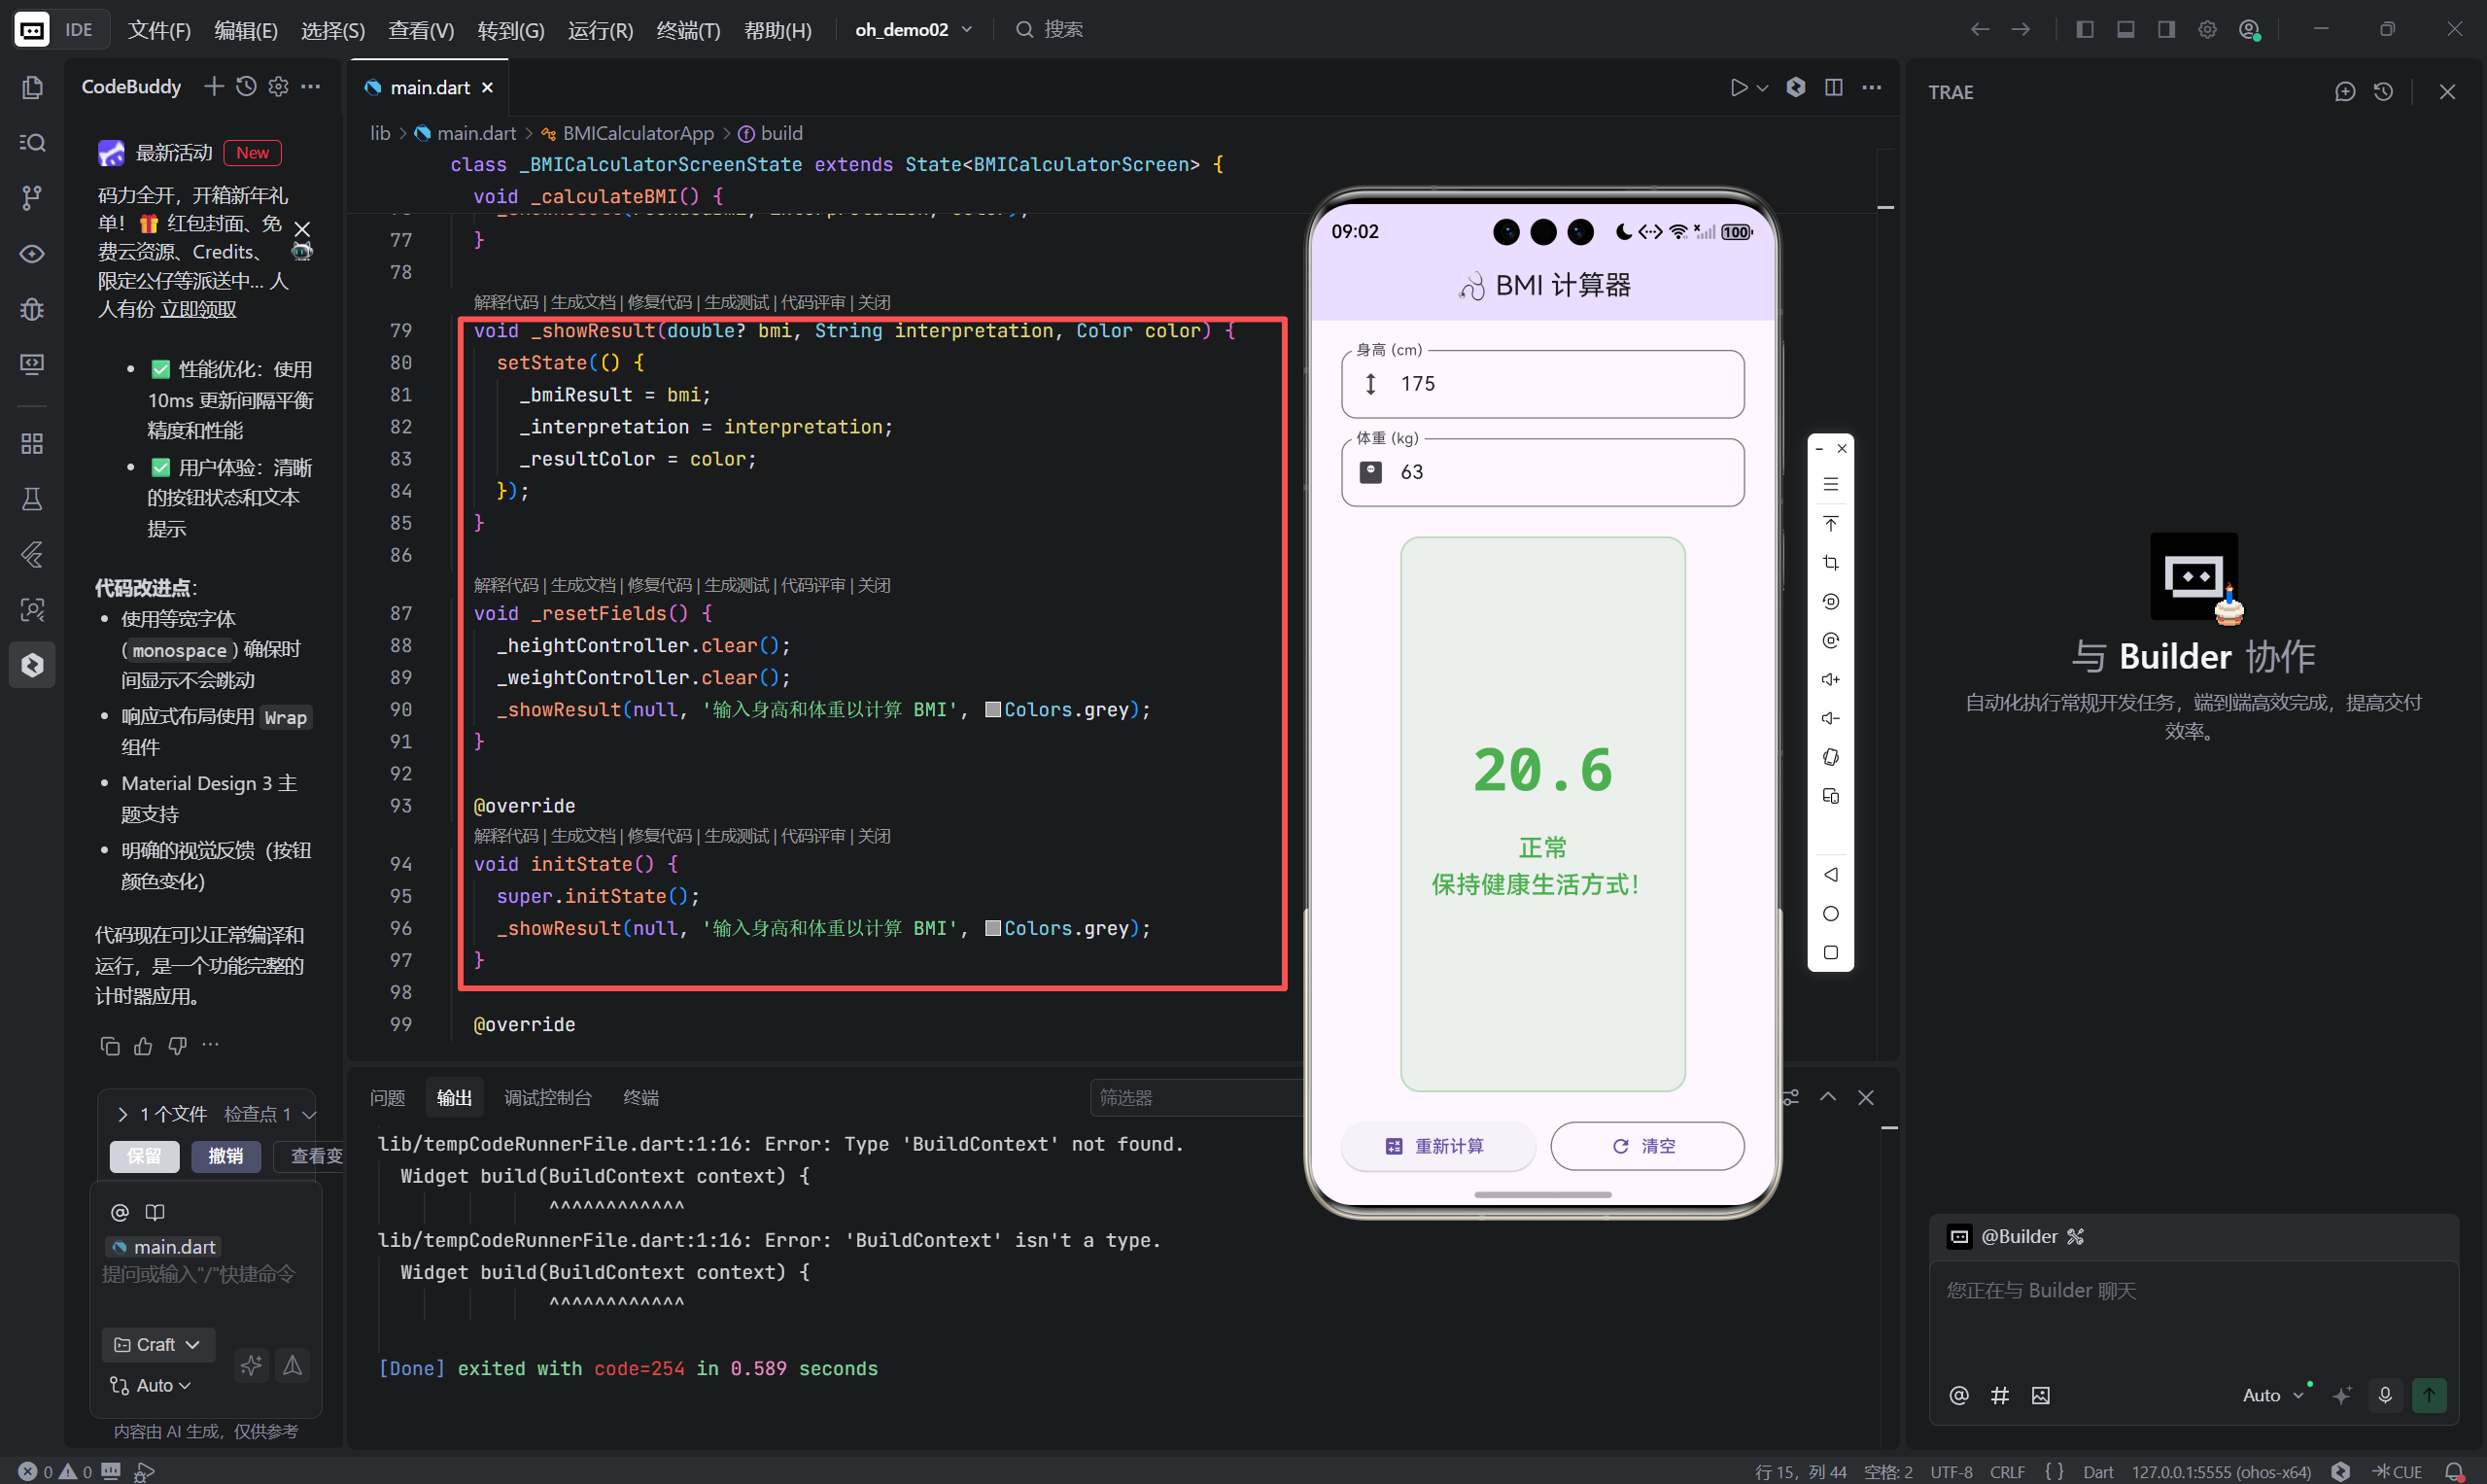This screenshot has width=2487, height=1484.
Task: Expand the oh_demo02 project dropdown
Action: tap(912, 30)
